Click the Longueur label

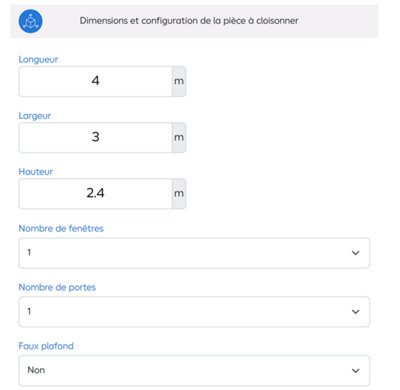coord(38,60)
